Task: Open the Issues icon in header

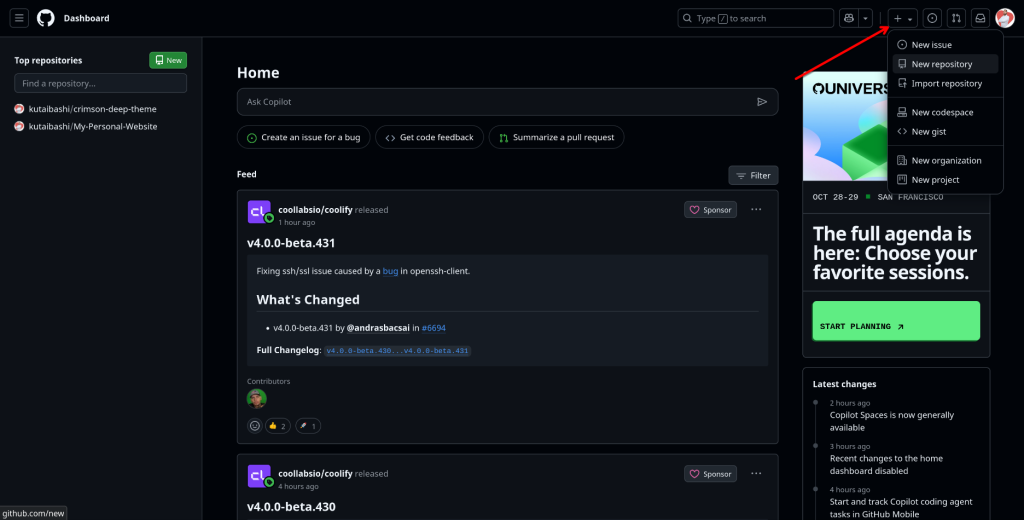Action: (933, 18)
